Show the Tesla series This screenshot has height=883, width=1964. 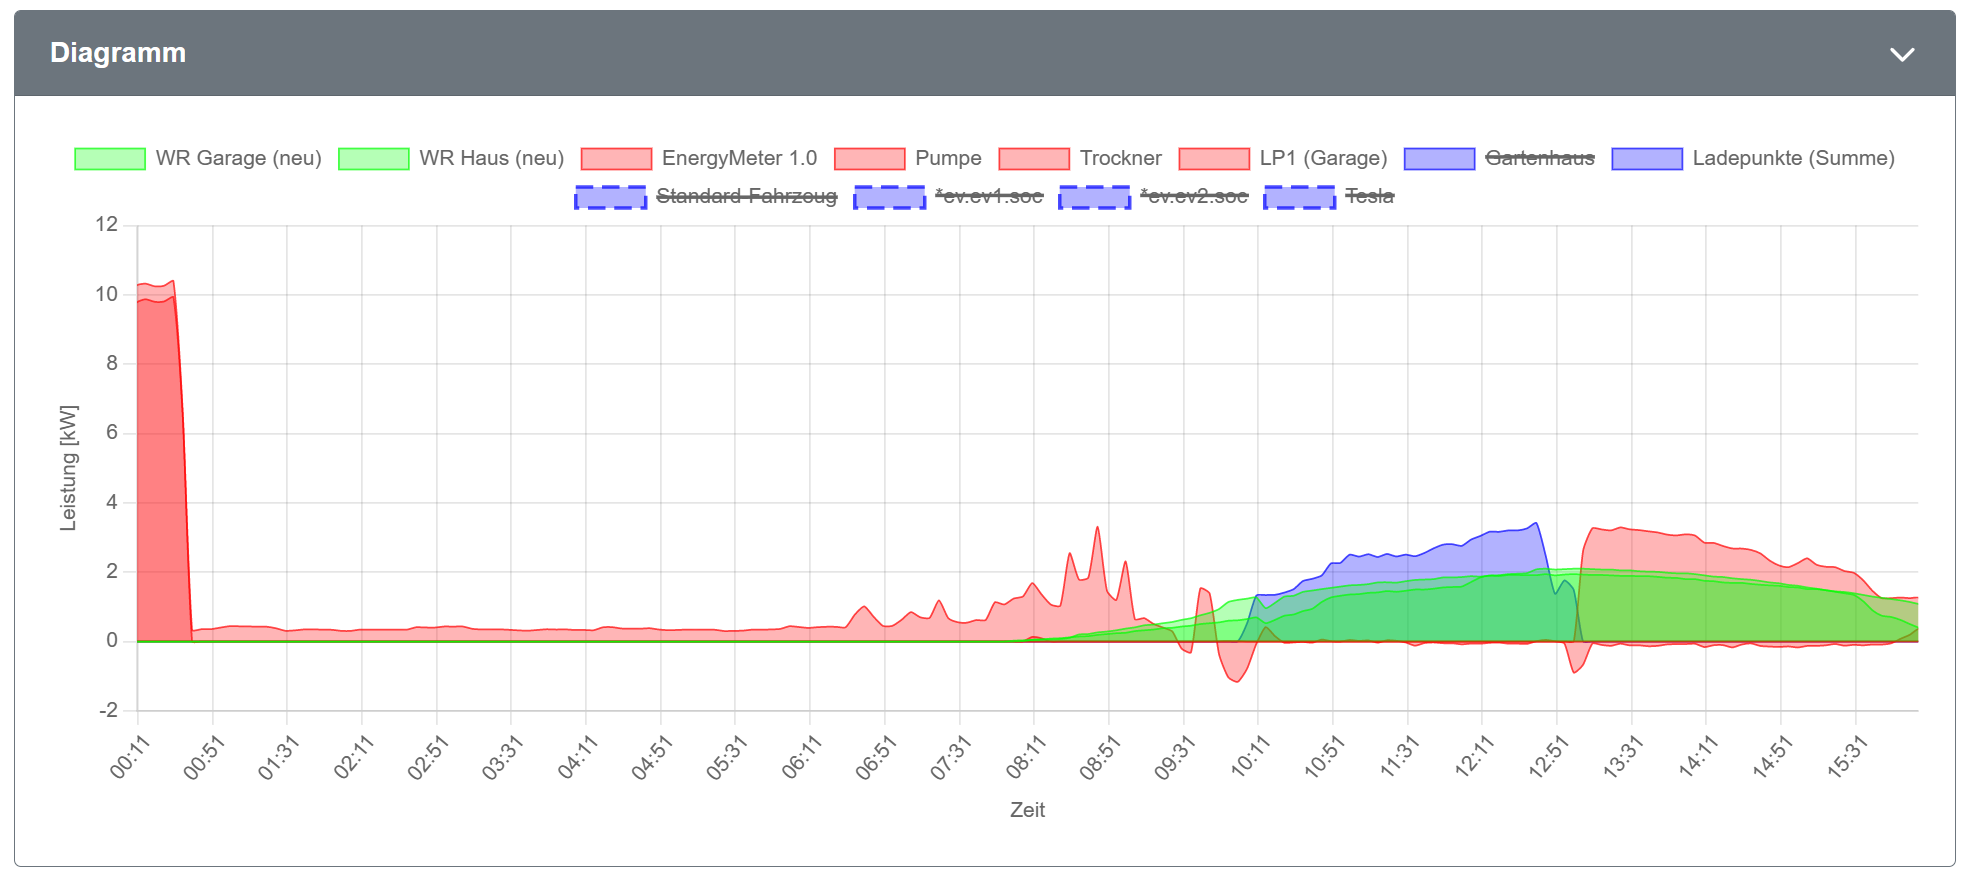coord(1369,197)
